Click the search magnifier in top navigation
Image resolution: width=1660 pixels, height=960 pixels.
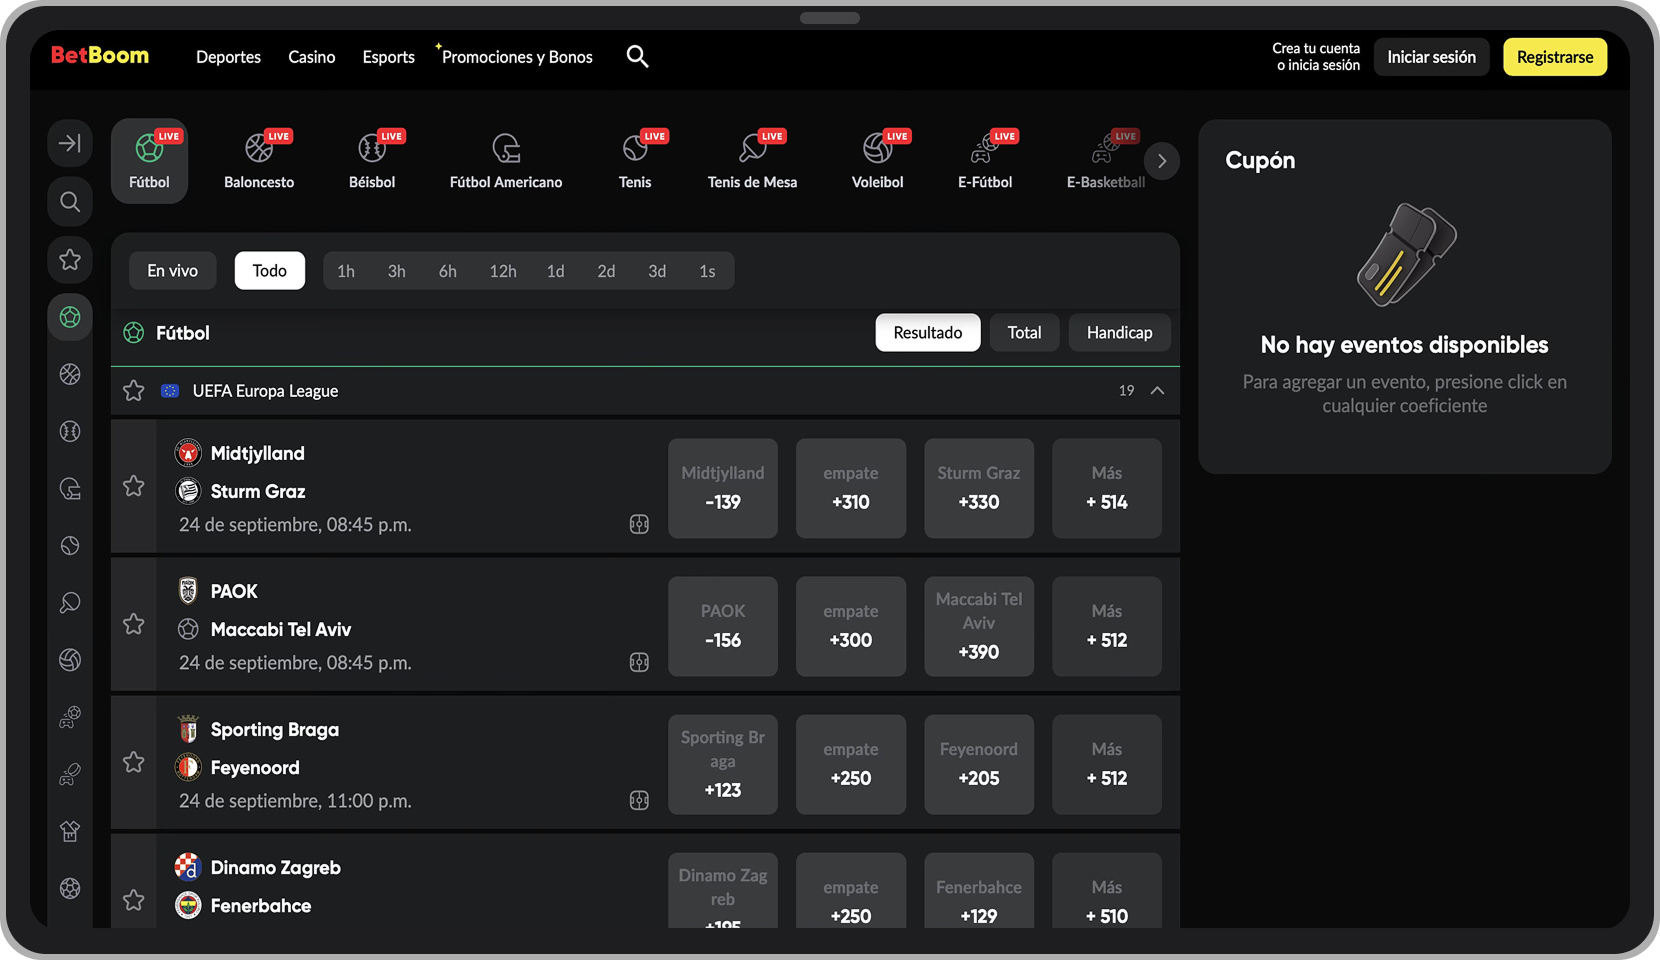[x=637, y=57]
